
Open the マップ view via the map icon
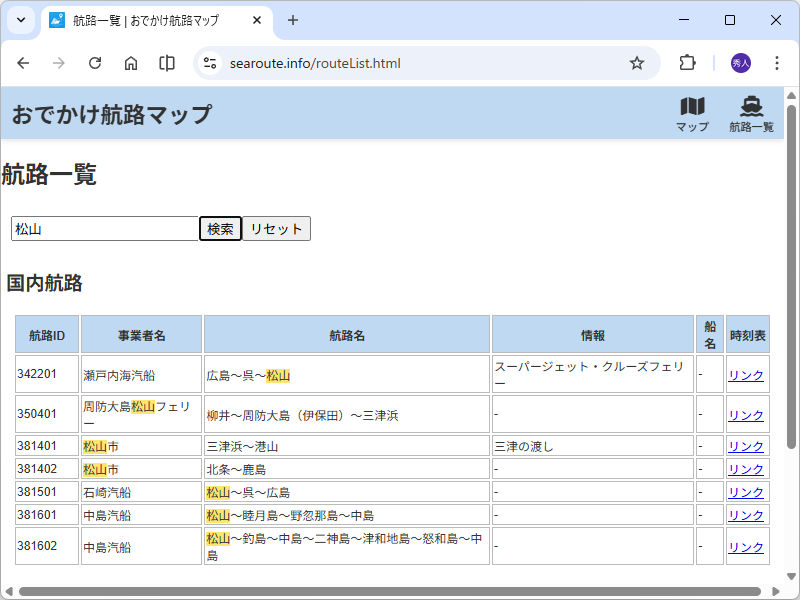(691, 111)
